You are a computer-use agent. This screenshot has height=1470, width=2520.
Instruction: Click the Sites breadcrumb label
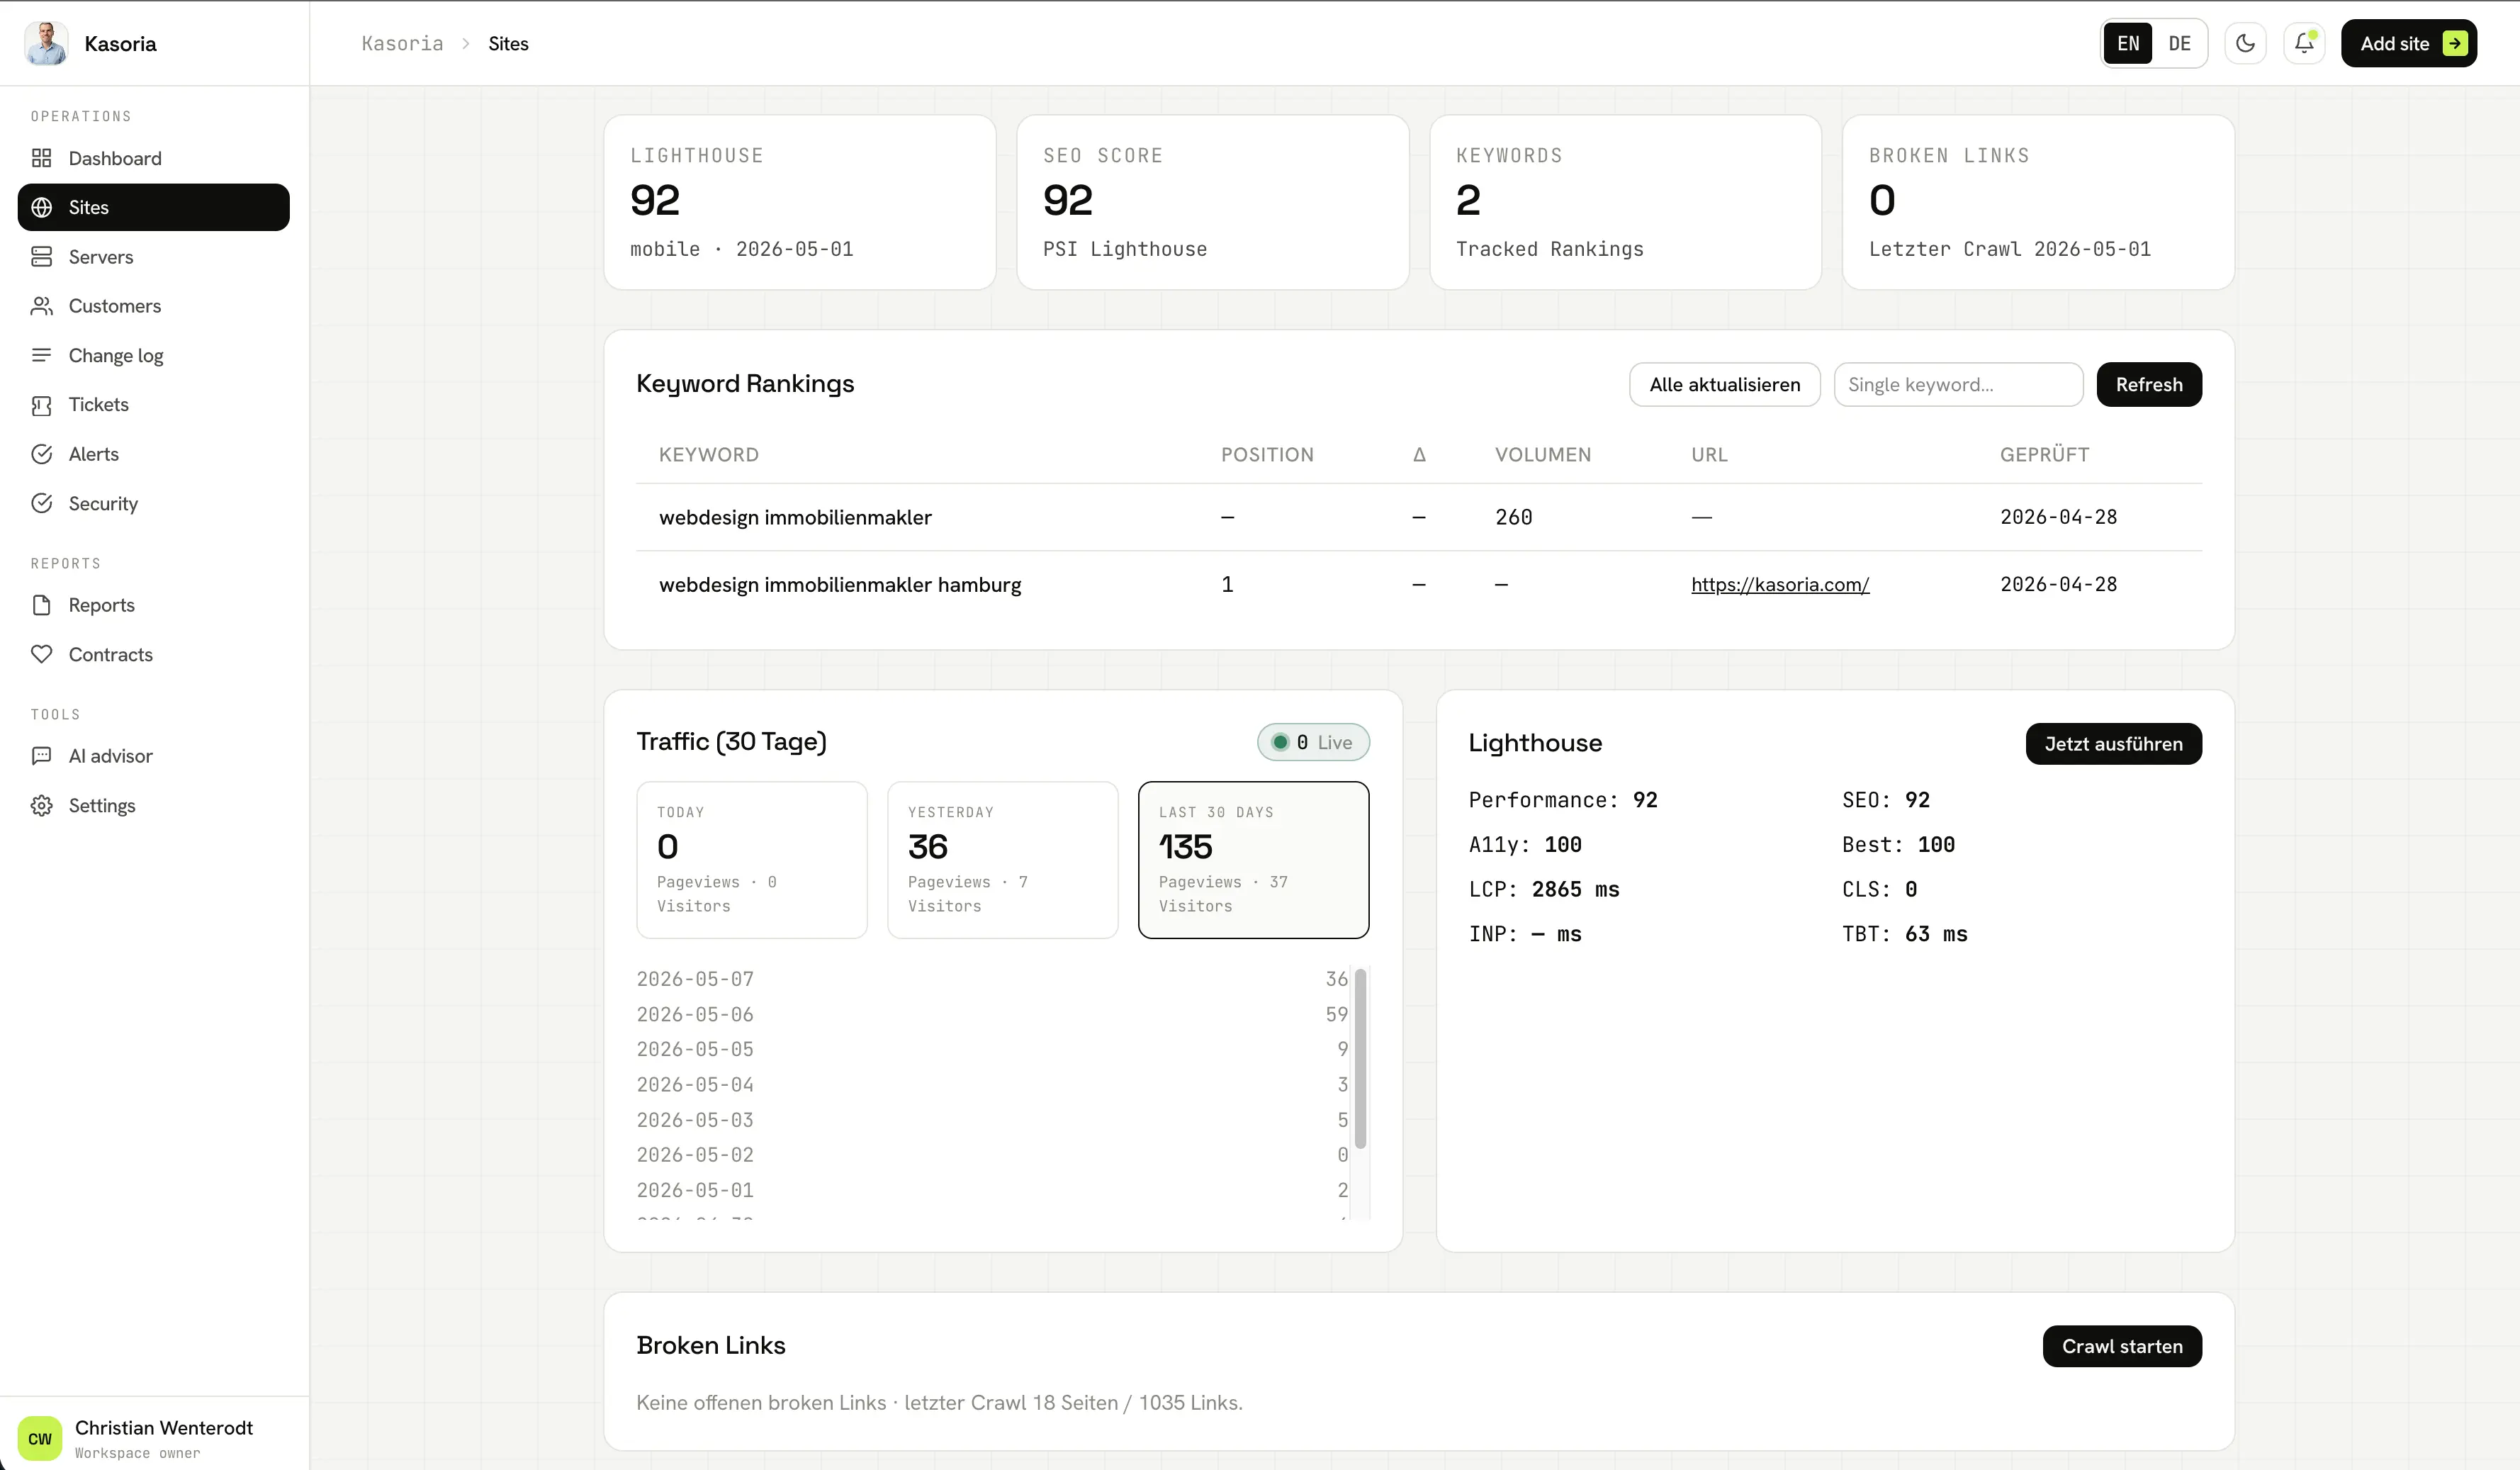pos(508,44)
